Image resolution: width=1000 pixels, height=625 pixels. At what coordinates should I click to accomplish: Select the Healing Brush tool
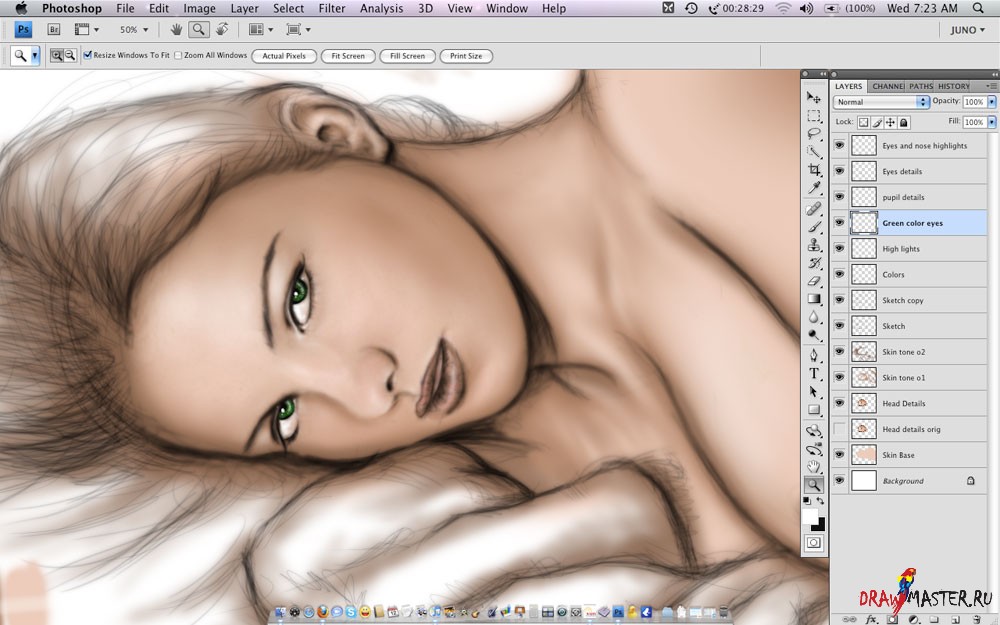(814, 209)
